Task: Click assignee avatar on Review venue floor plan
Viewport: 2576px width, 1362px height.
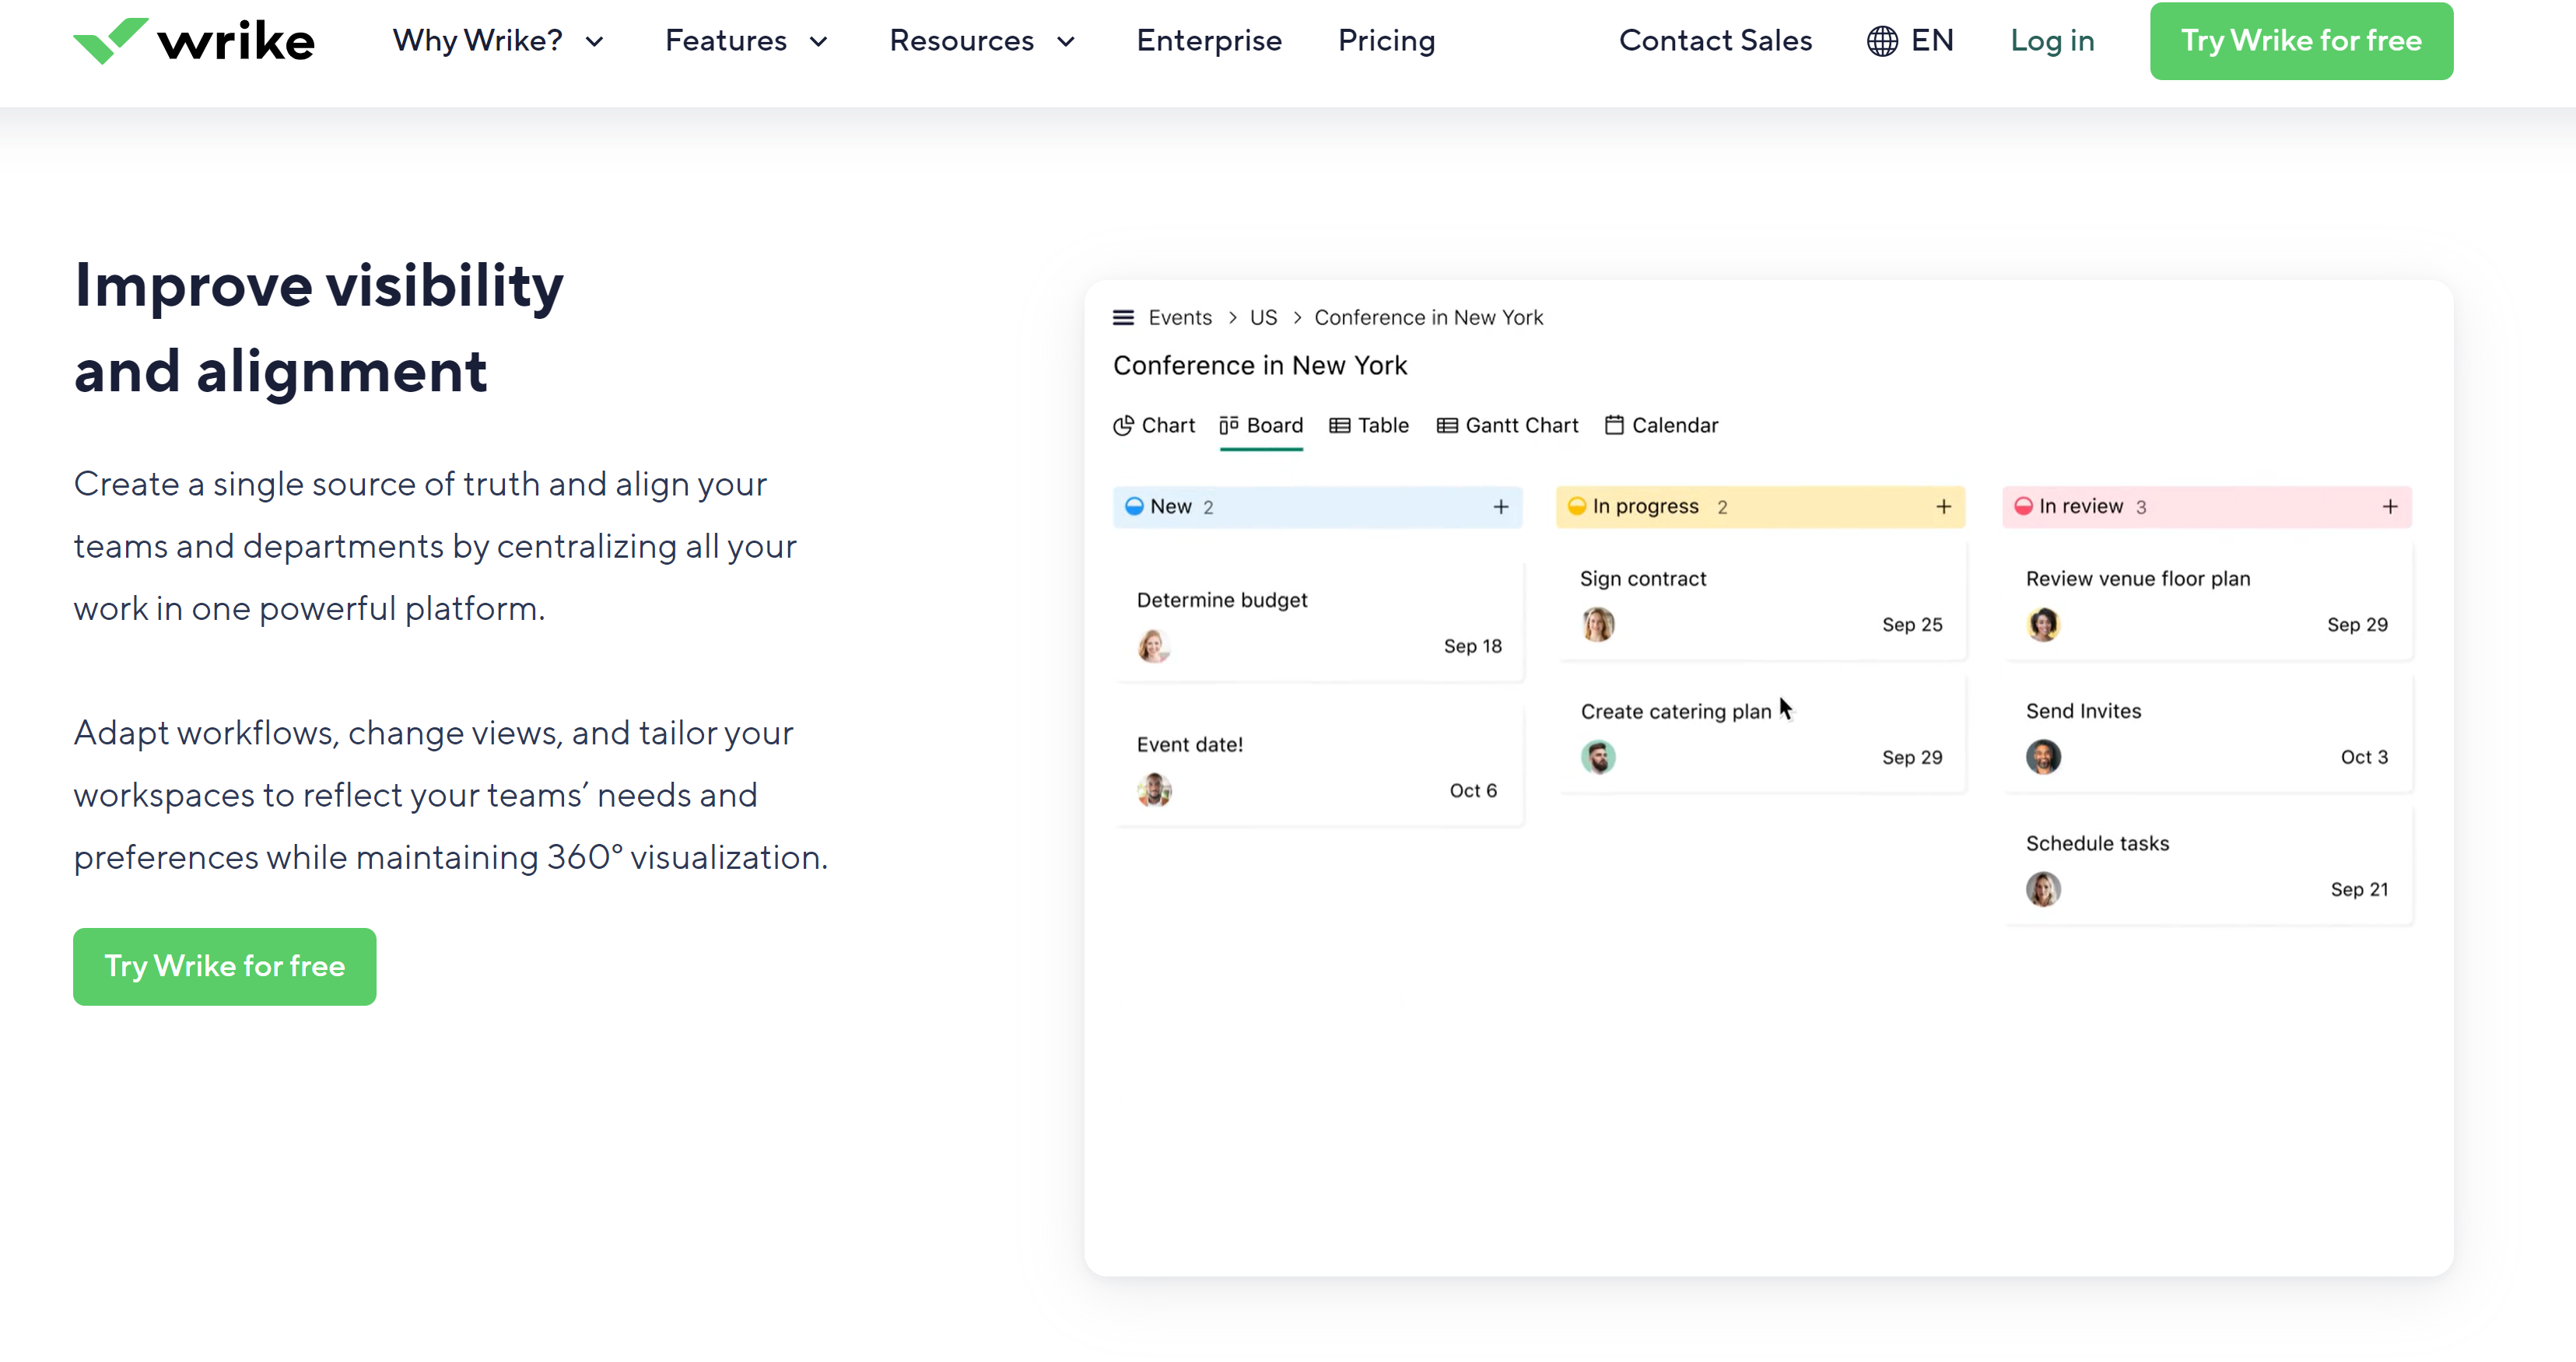Action: 2043,624
